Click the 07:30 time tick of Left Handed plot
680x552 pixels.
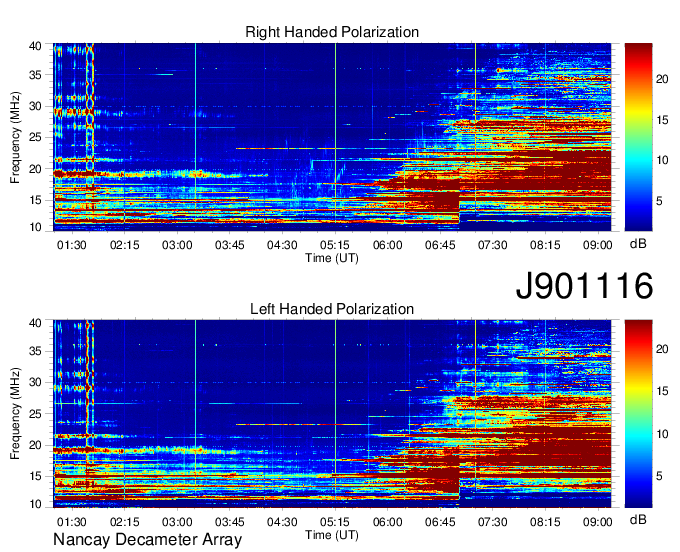pos(493,522)
